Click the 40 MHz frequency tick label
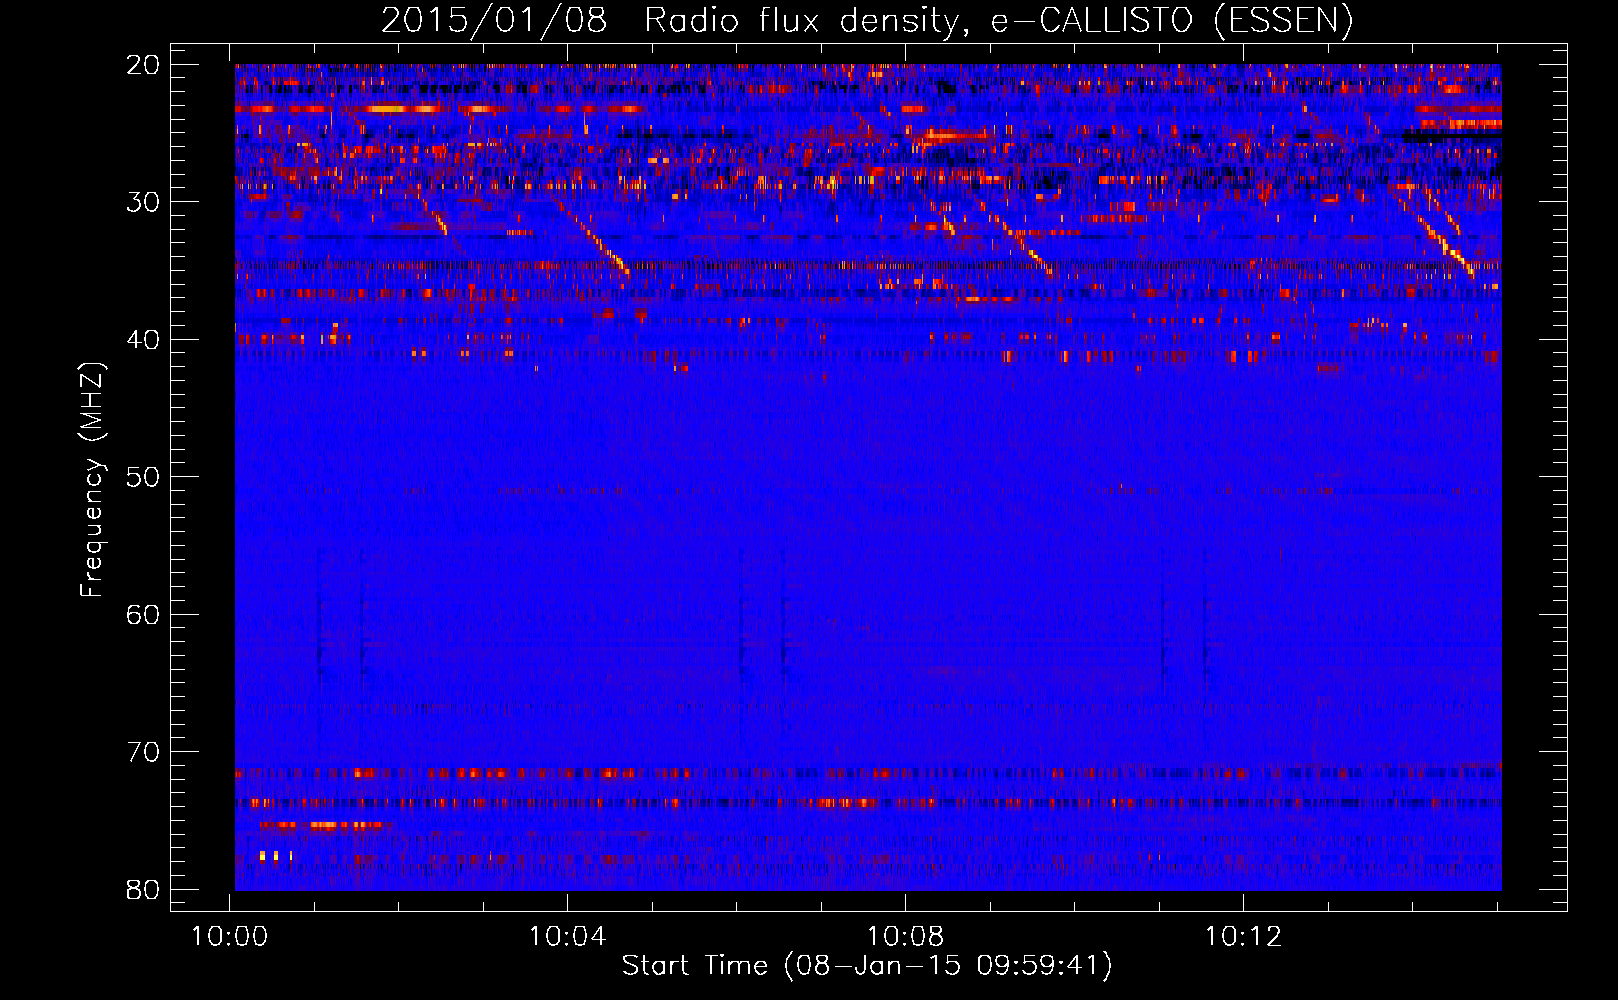Image resolution: width=1618 pixels, height=1000 pixels. (143, 339)
